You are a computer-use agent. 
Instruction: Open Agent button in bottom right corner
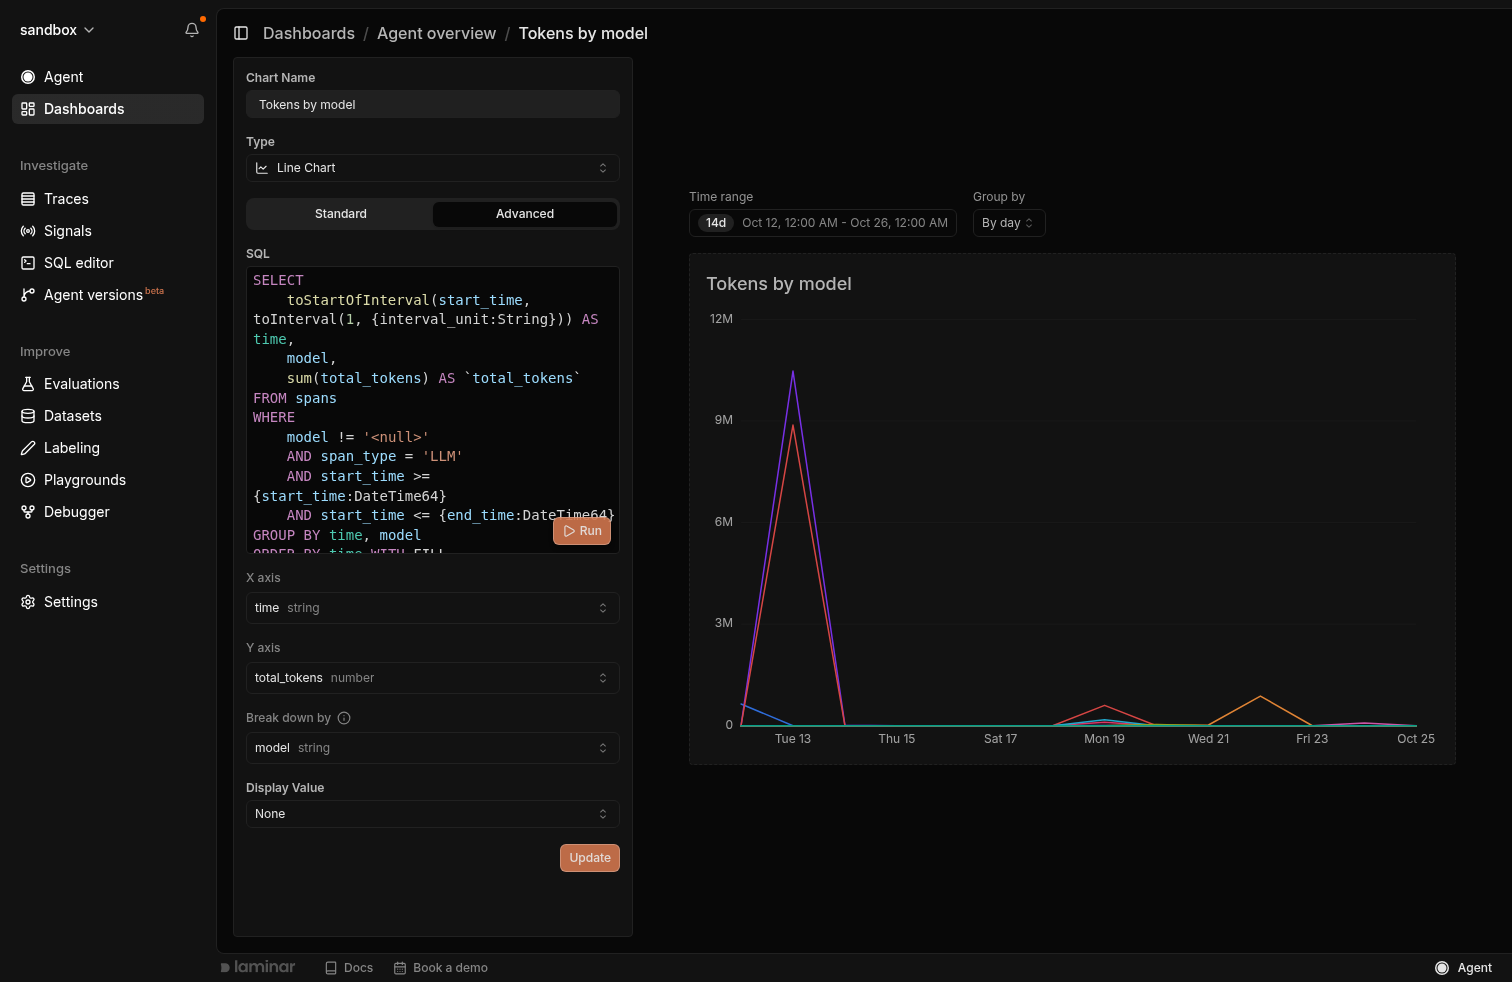pos(1463,968)
